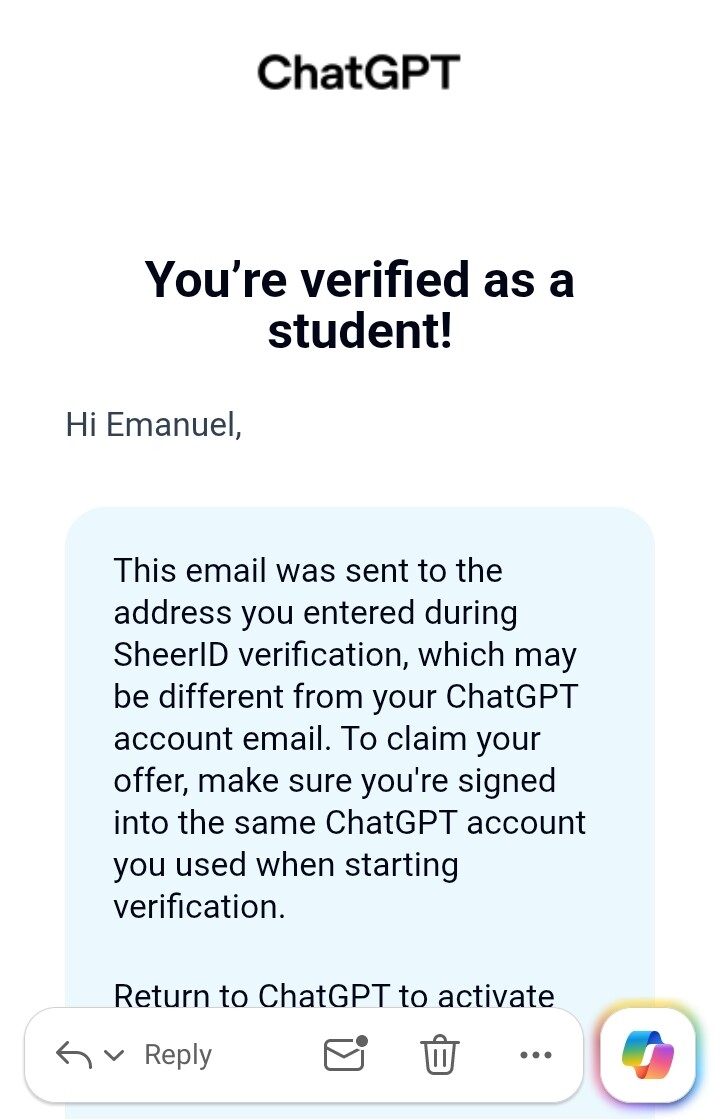Click the ChatGPT logo at top

point(359,72)
